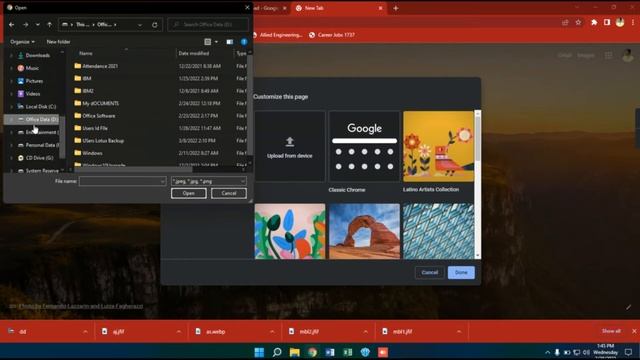Click Done in Customize dialog
Image resolution: width=640 pixels, height=360 pixels.
tap(461, 272)
